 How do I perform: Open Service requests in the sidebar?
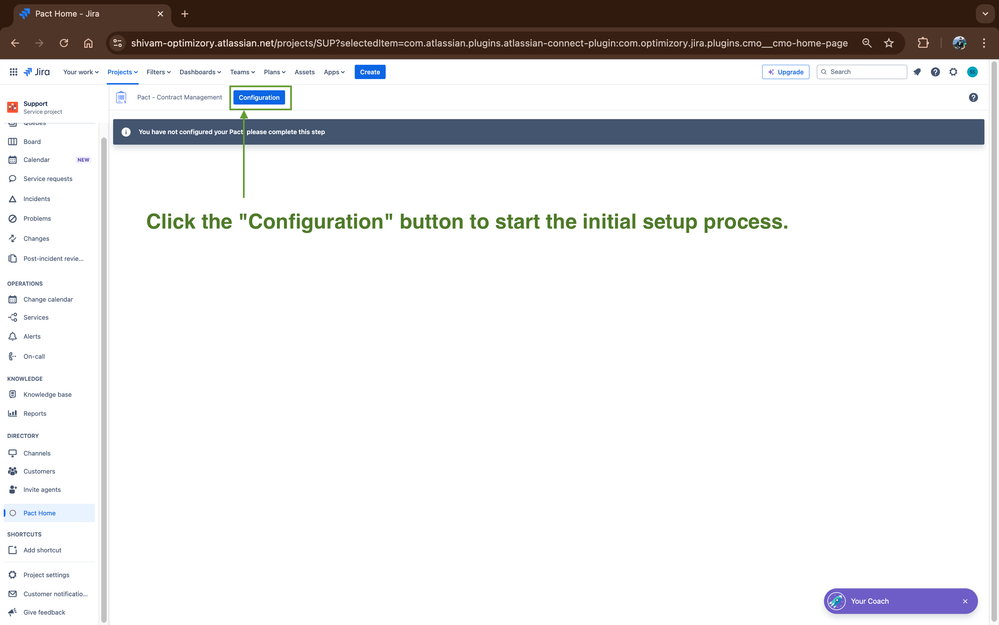[x=50, y=179]
